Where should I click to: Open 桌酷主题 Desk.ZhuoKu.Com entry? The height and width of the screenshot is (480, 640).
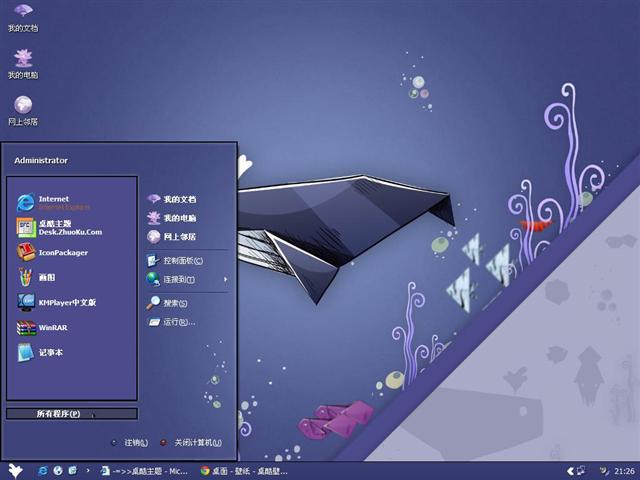[59, 228]
